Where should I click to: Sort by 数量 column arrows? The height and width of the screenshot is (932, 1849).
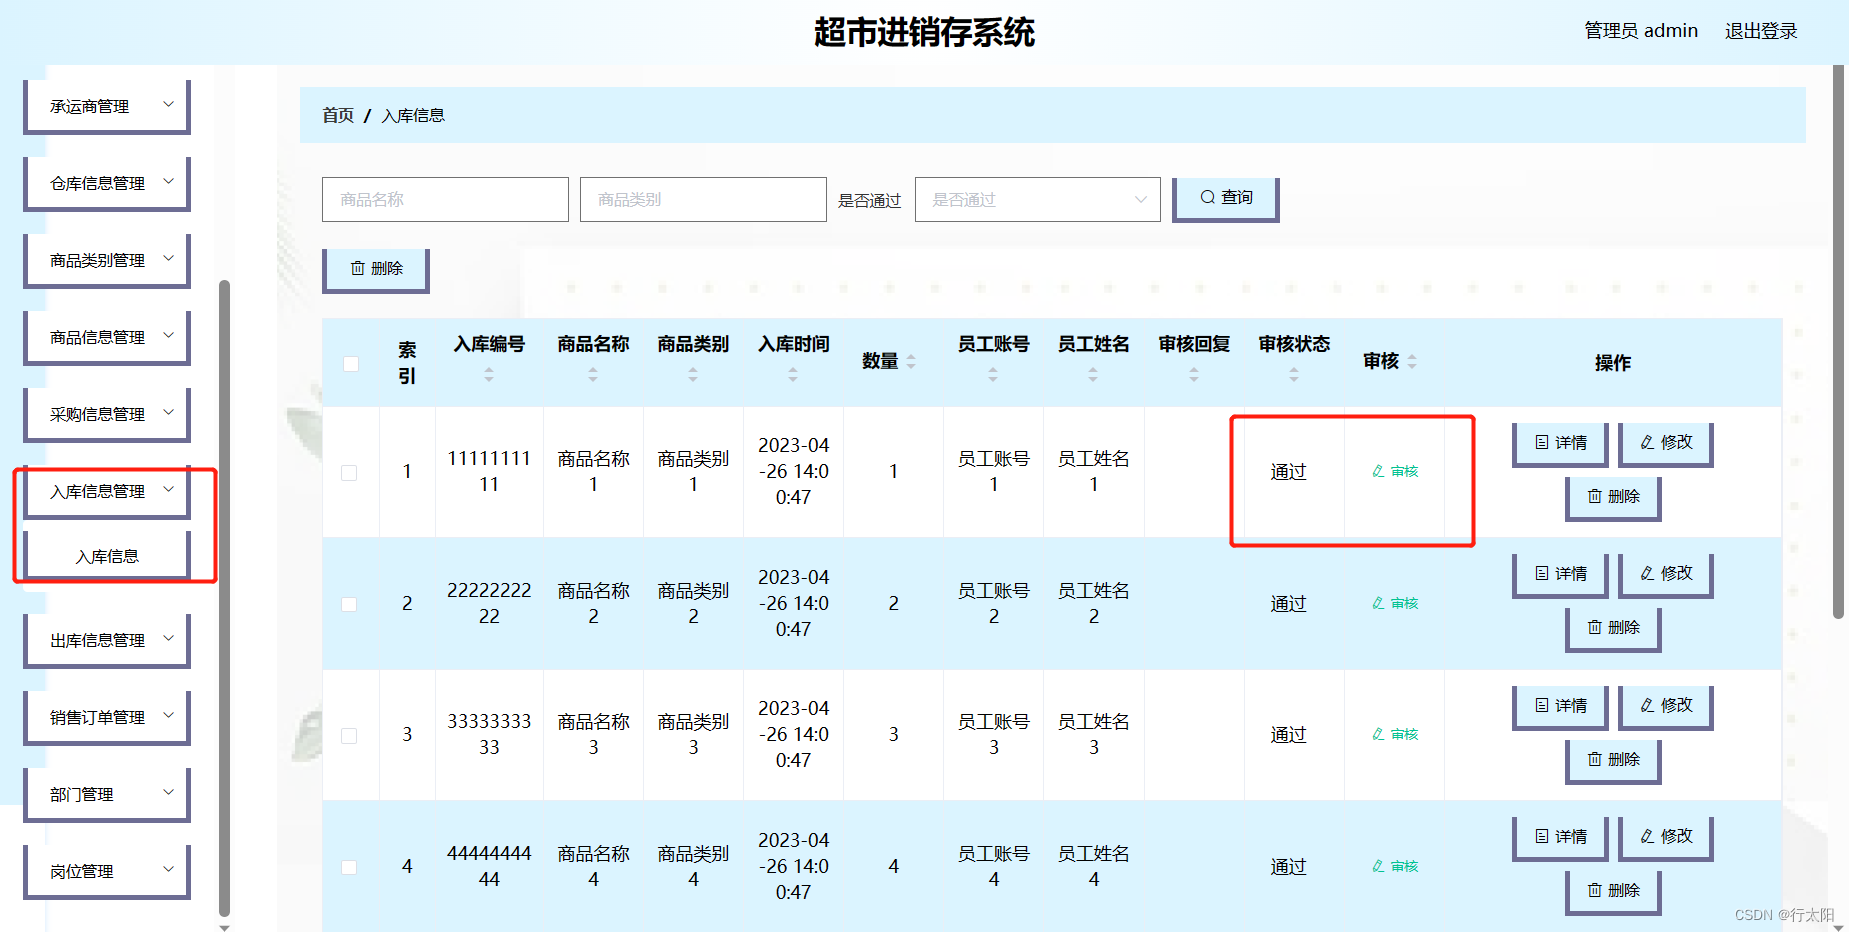911,362
